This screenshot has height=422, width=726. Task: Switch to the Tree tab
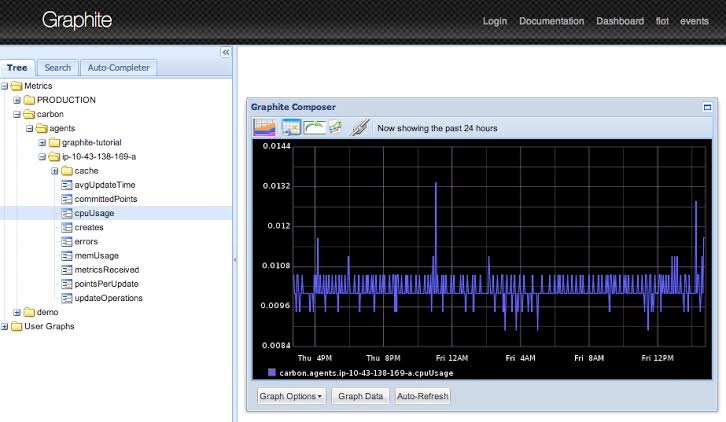(x=17, y=68)
